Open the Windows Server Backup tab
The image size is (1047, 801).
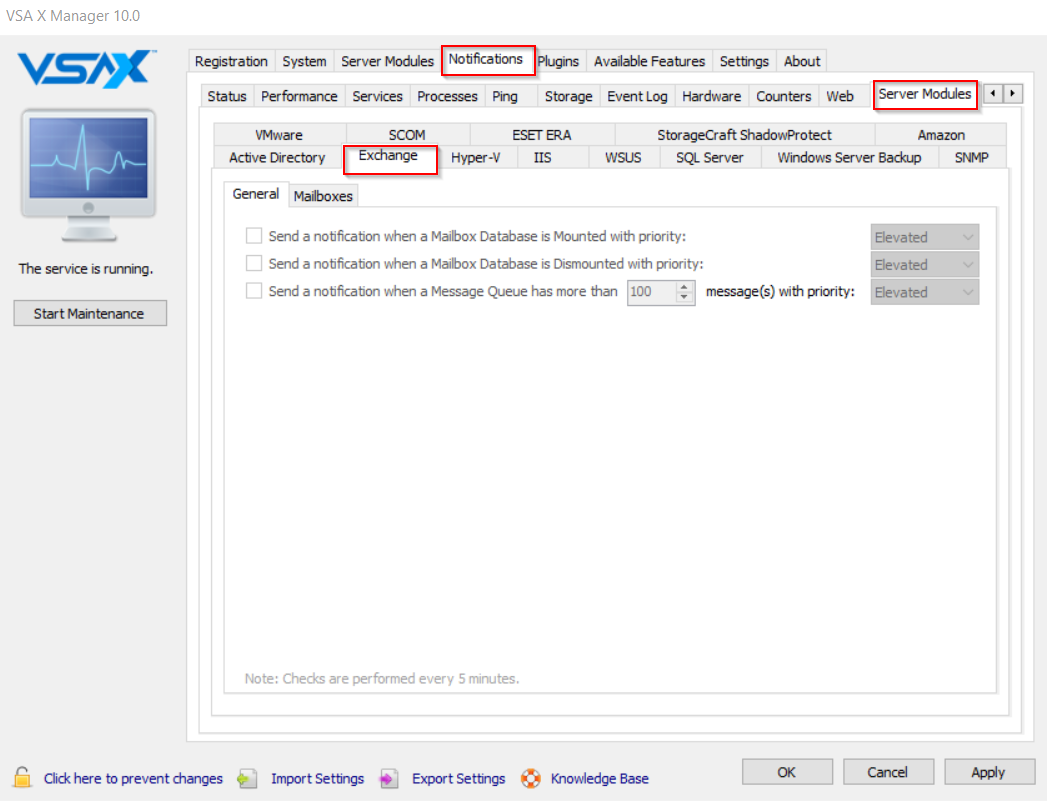click(849, 158)
